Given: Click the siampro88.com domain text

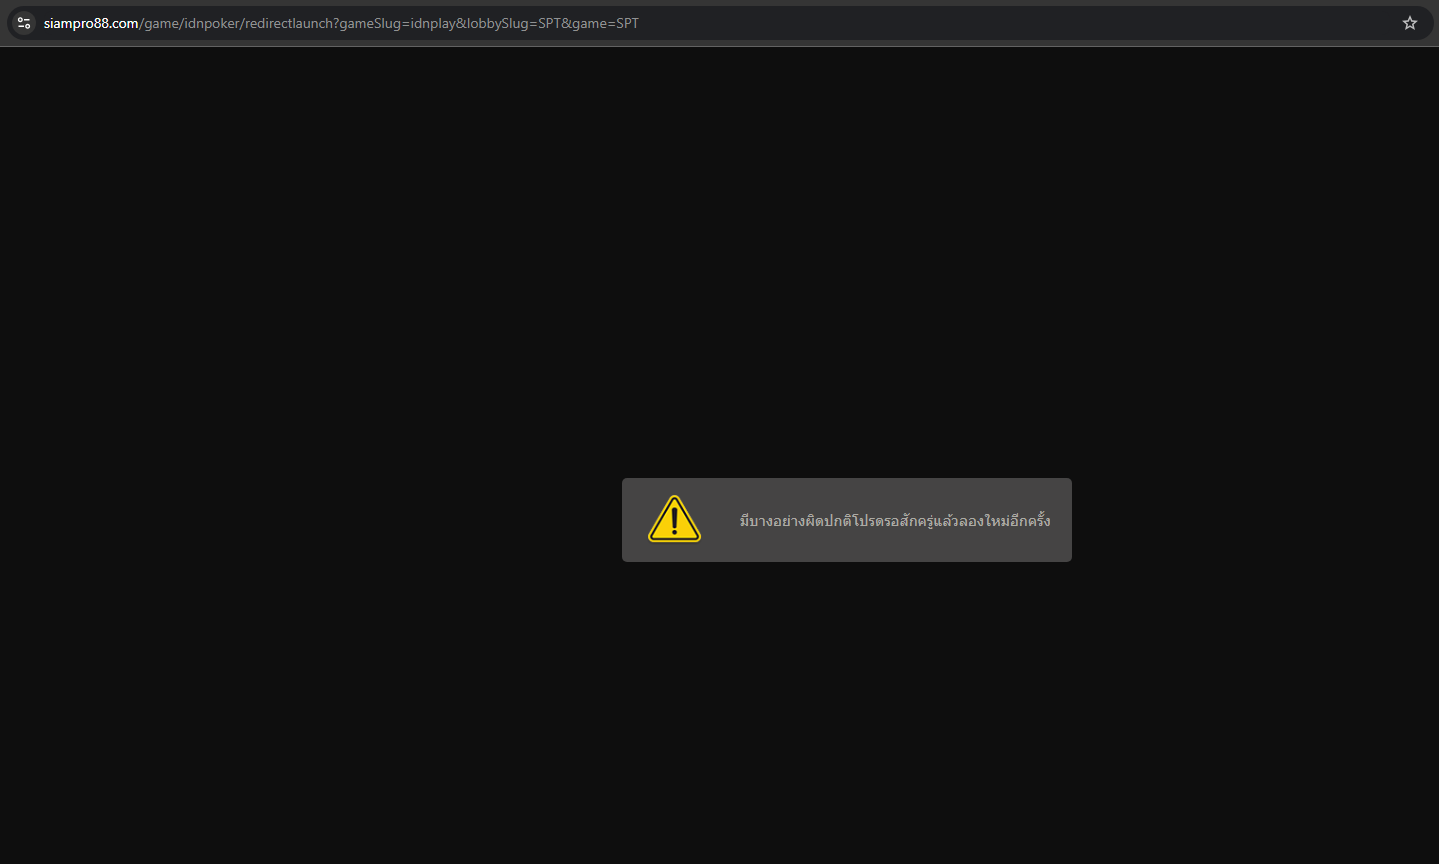Looking at the screenshot, I should click(92, 23).
